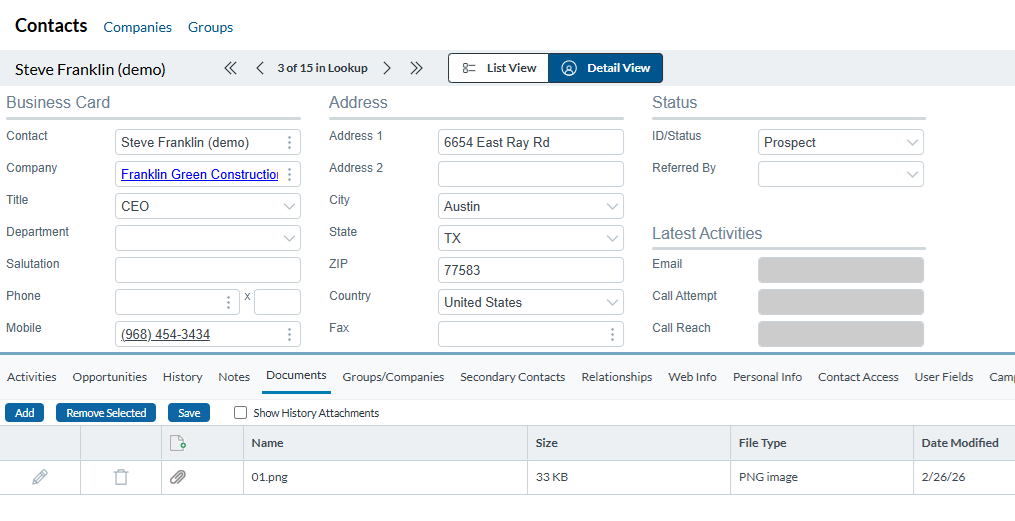Viewport: 1015px width, 521px height.
Task: Edit the 01.png document with pencil icon
Action: (40, 477)
